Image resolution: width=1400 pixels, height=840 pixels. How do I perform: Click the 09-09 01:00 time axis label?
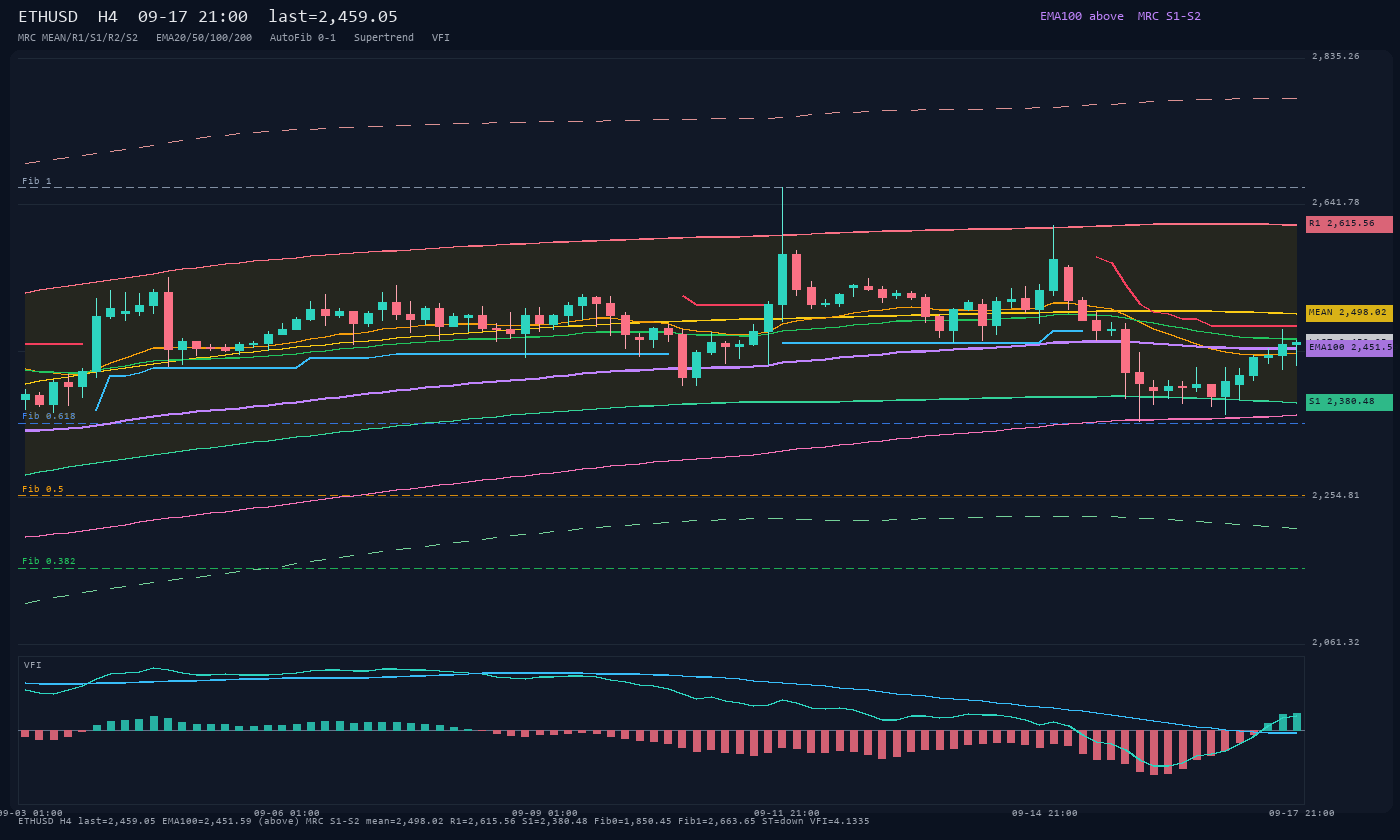click(545, 813)
